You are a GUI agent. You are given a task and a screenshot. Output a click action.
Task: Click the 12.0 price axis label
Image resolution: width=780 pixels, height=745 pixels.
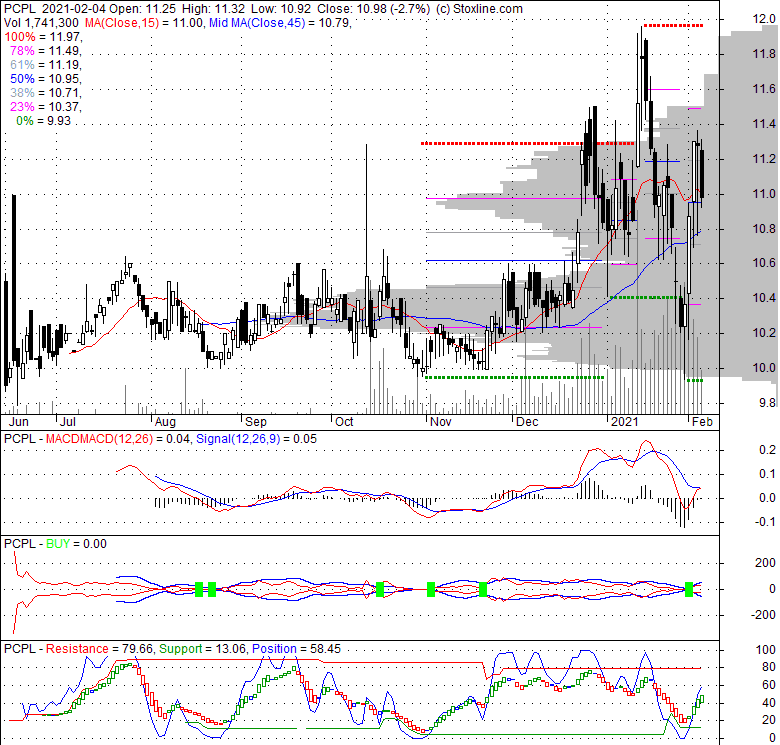click(764, 19)
